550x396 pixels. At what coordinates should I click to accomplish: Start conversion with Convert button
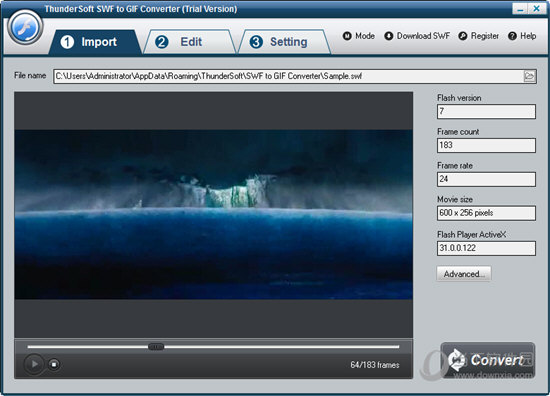(x=488, y=360)
